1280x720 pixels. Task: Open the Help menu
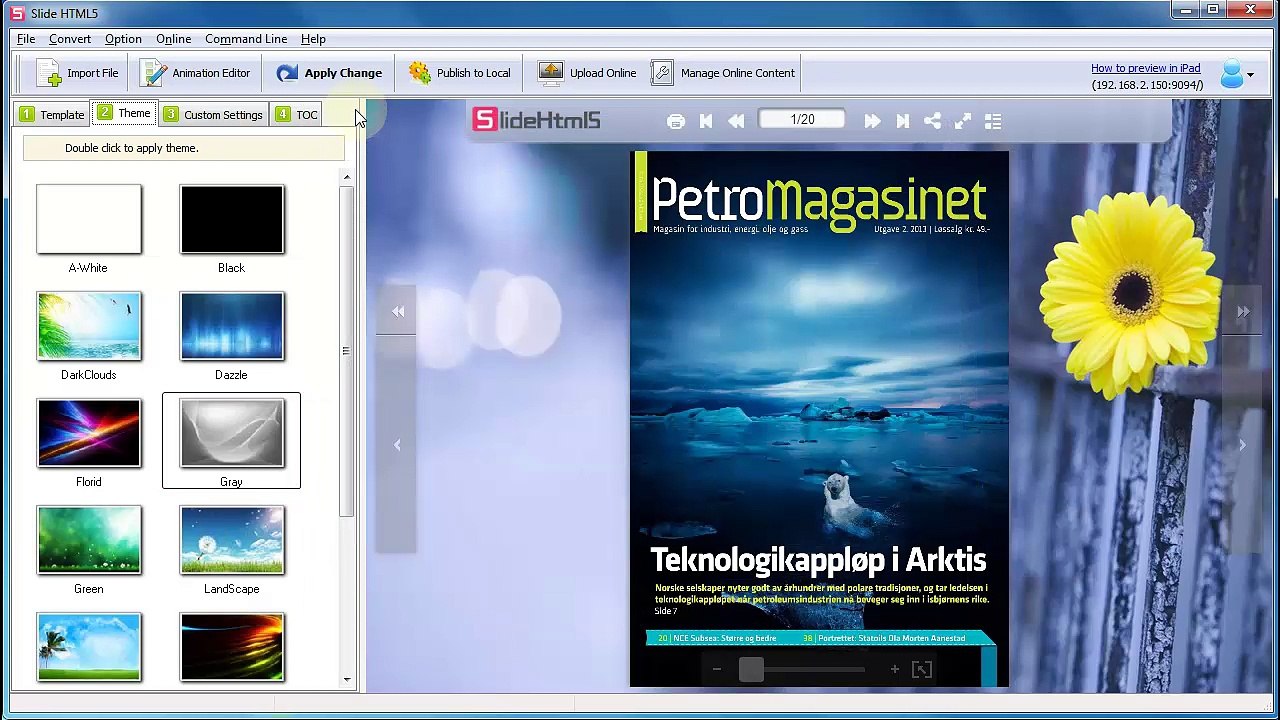tap(313, 39)
